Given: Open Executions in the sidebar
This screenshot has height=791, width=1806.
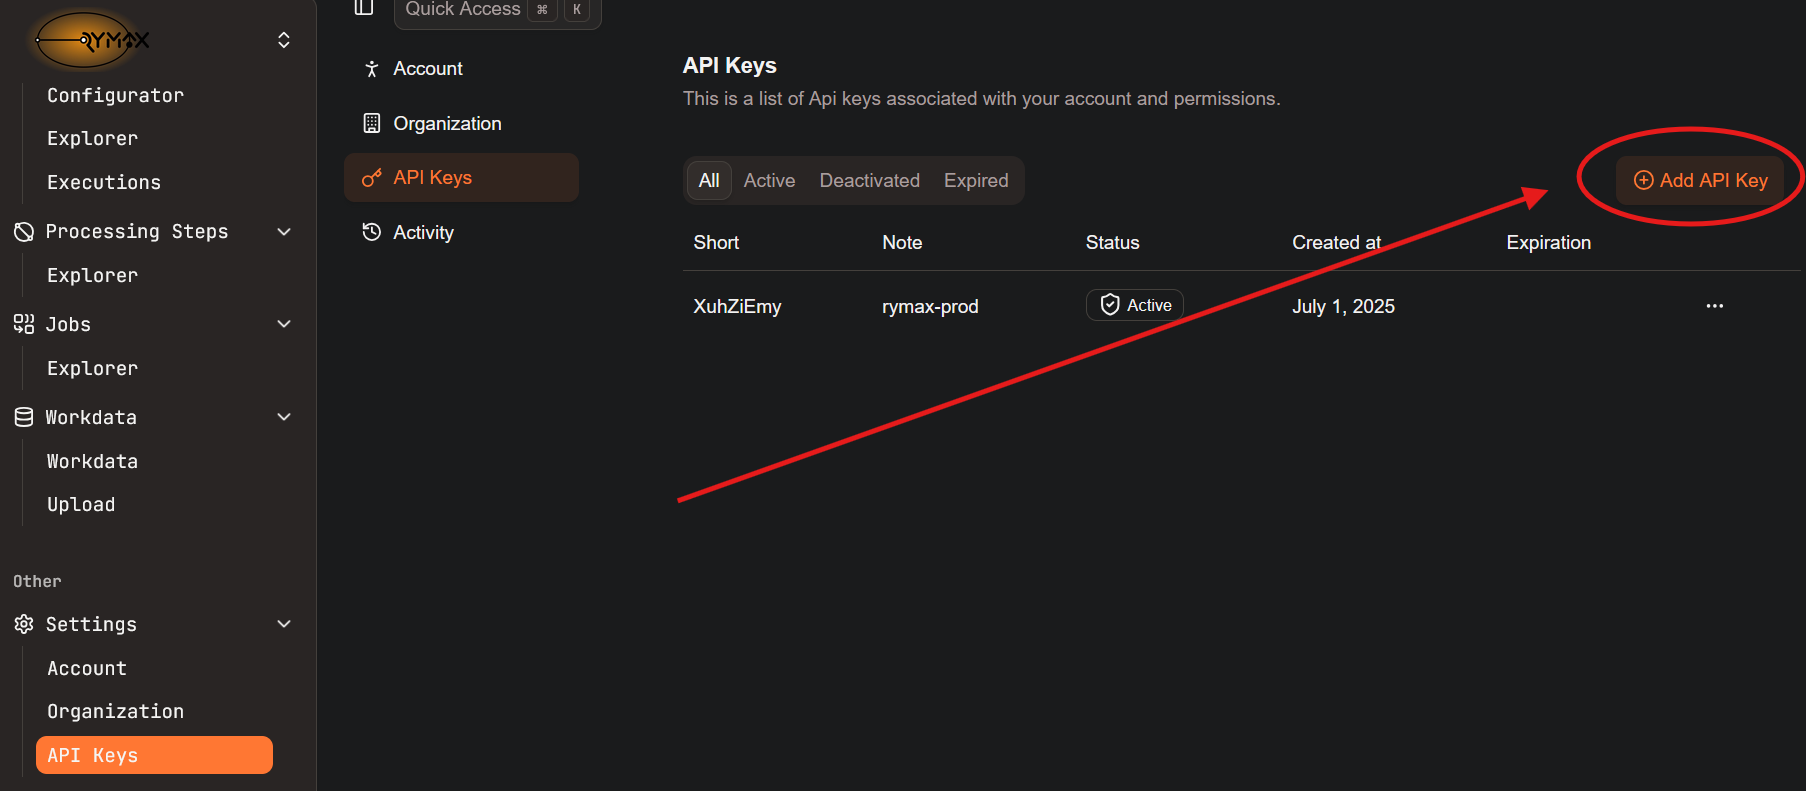Looking at the screenshot, I should coord(104,182).
